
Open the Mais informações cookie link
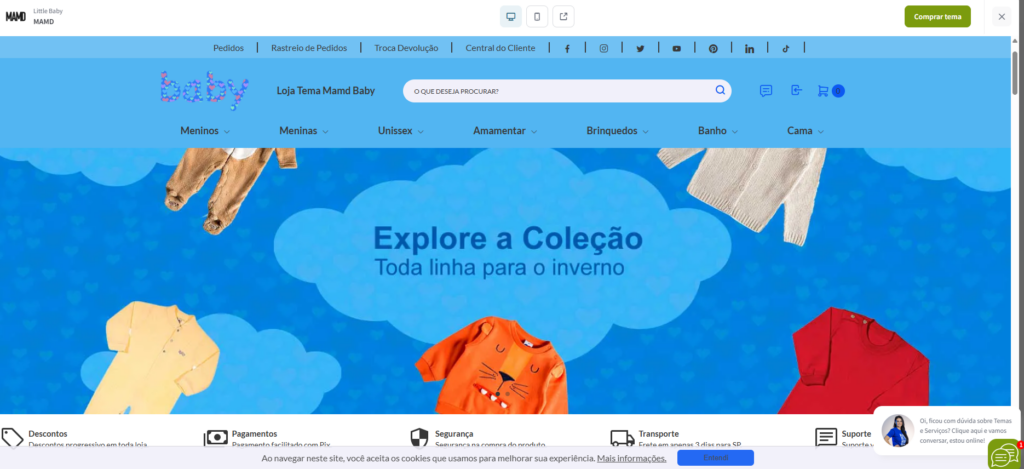pos(631,458)
